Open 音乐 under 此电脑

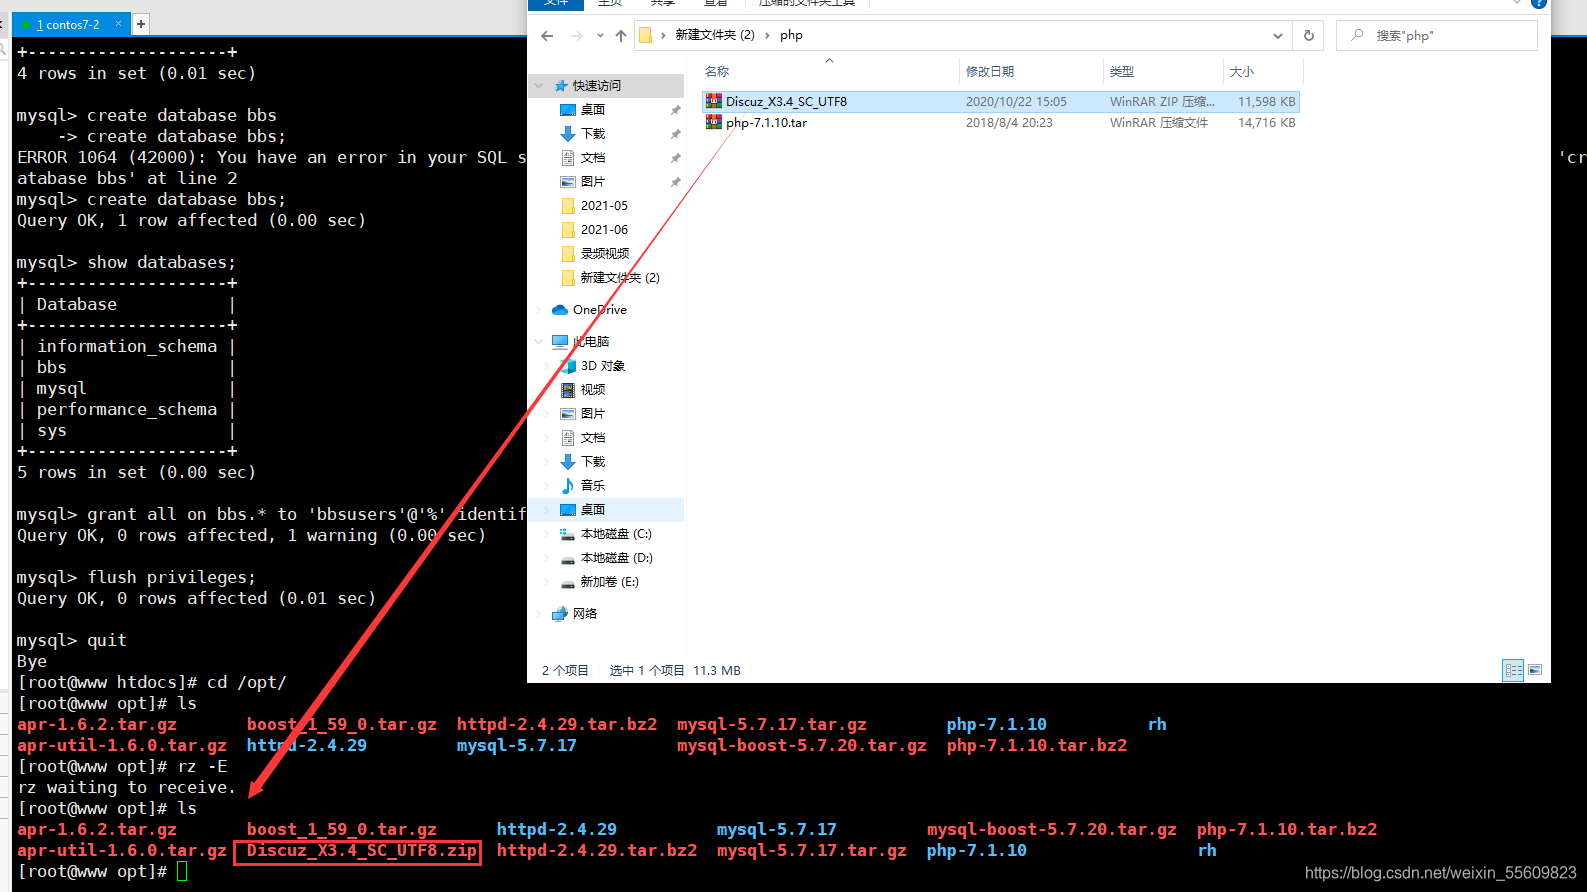593,486
